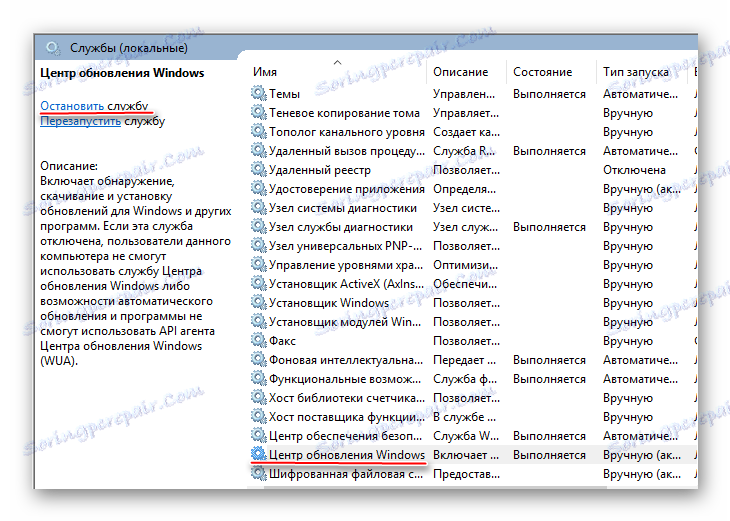The height and width of the screenshot is (521, 730).
Task: Select Центр обновления Windows service name
Action: tap(347, 455)
